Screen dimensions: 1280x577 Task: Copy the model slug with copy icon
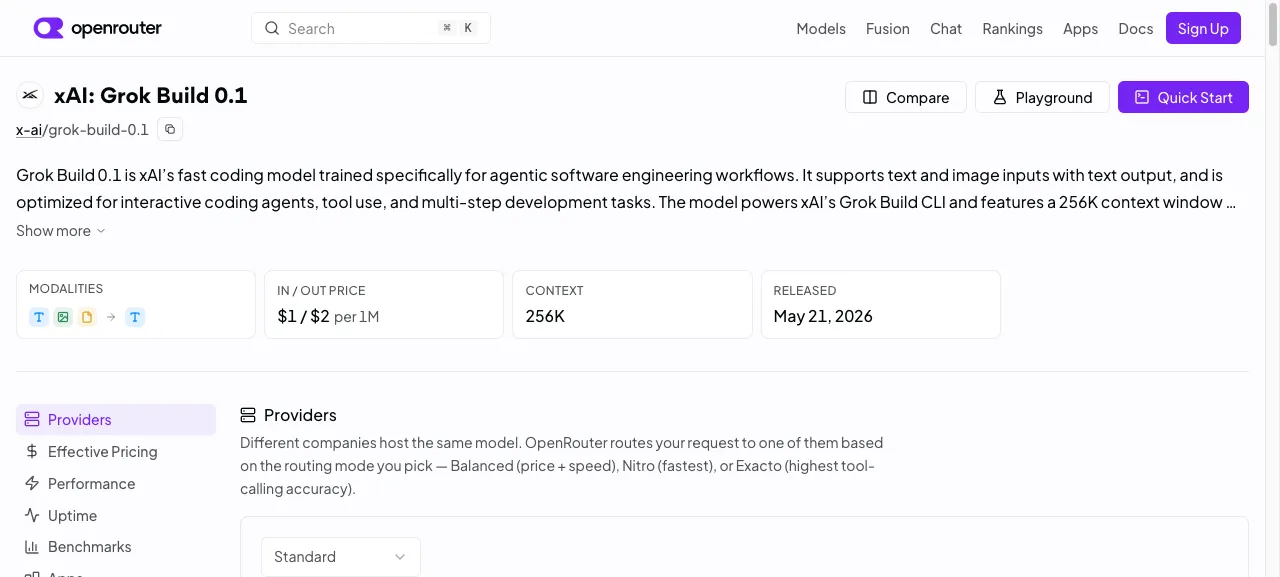coord(170,129)
